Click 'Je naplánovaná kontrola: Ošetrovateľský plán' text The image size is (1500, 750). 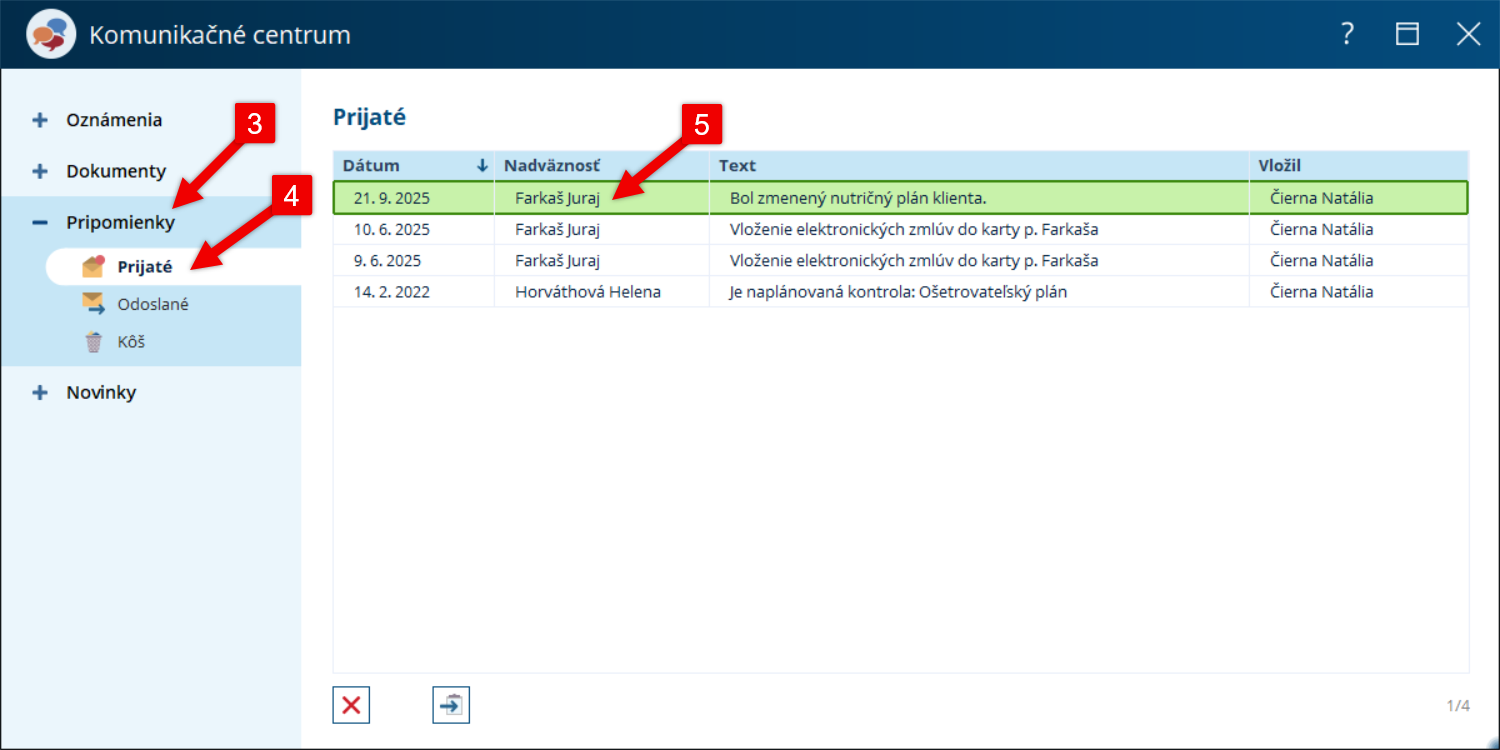tap(898, 292)
